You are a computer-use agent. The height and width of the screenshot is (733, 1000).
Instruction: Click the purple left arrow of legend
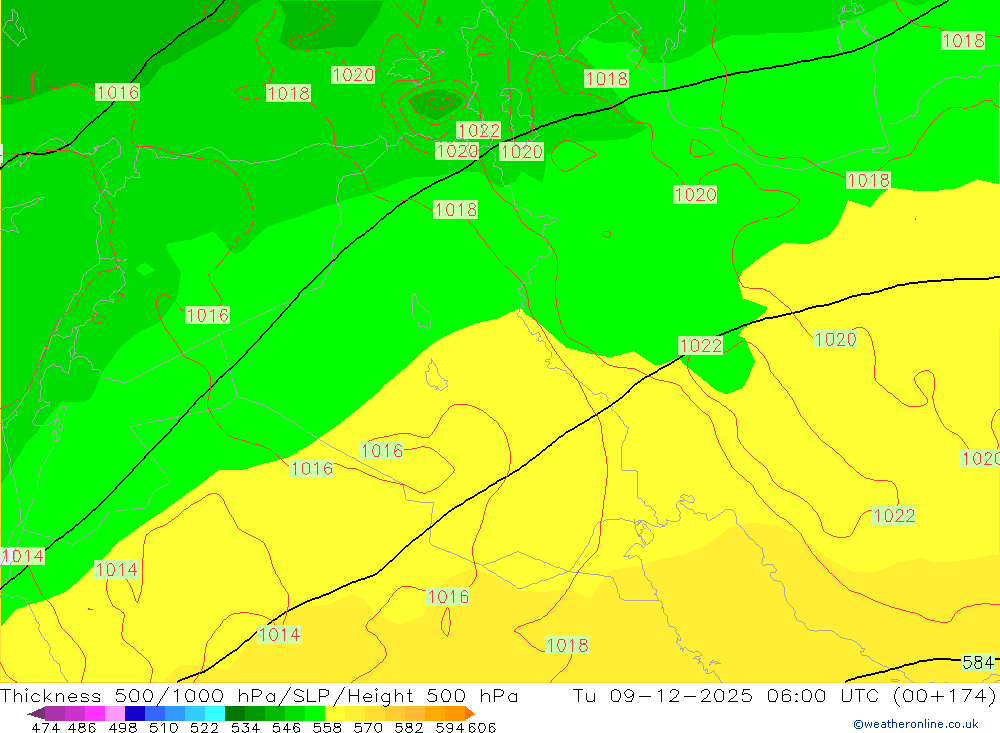click(x=36, y=713)
